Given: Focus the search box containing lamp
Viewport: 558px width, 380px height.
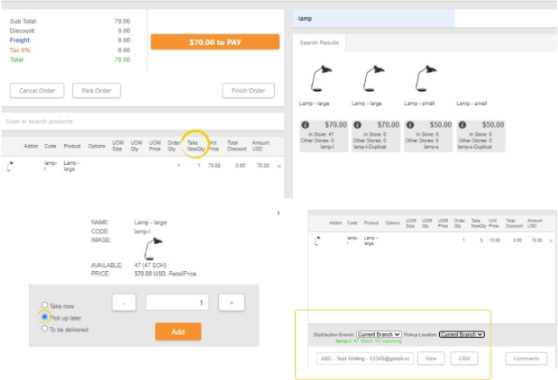Looking at the screenshot, I should 374,19.
